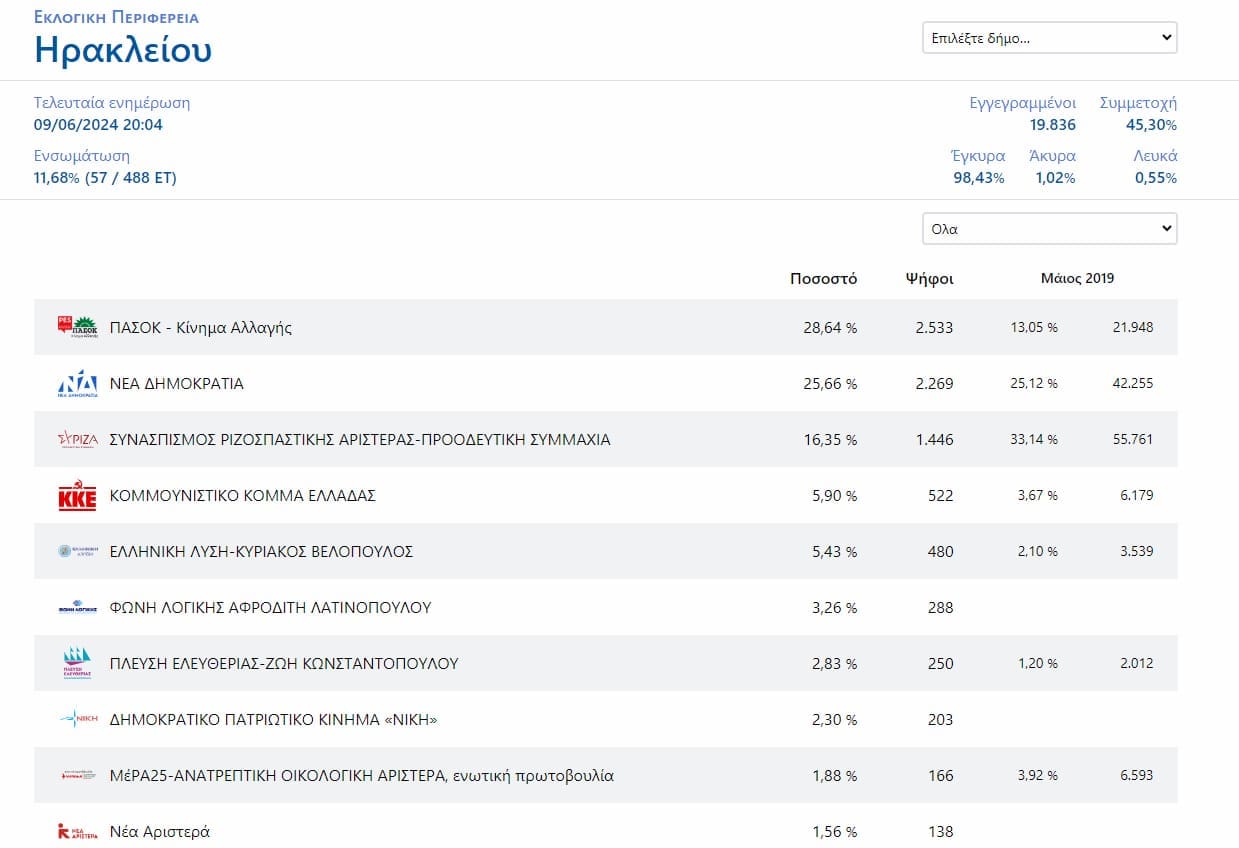The height and width of the screenshot is (848, 1239).
Task: Click the Ποσοστό column header
Action: (x=823, y=279)
